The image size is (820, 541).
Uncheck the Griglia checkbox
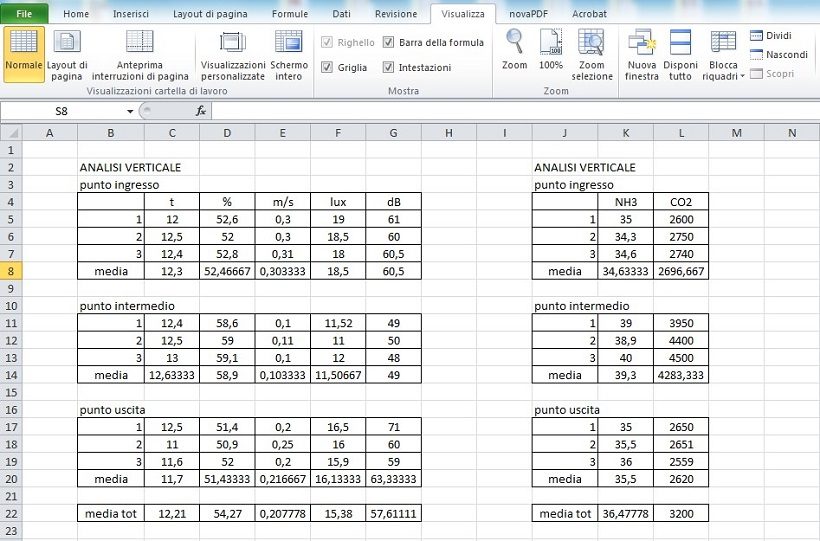click(327, 67)
